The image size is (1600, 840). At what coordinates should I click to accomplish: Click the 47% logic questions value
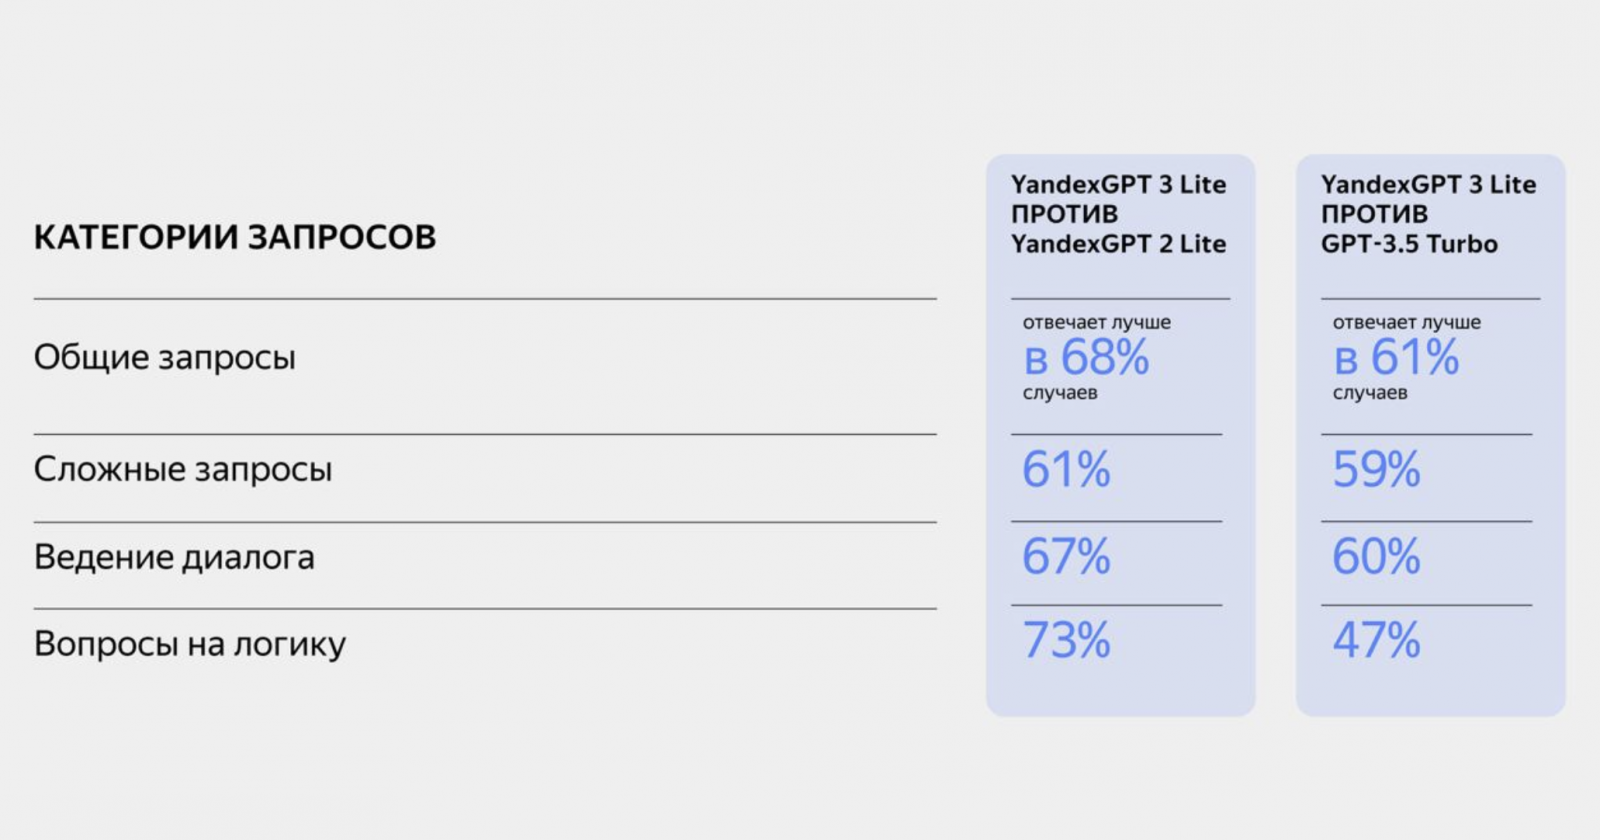[1376, 641]
